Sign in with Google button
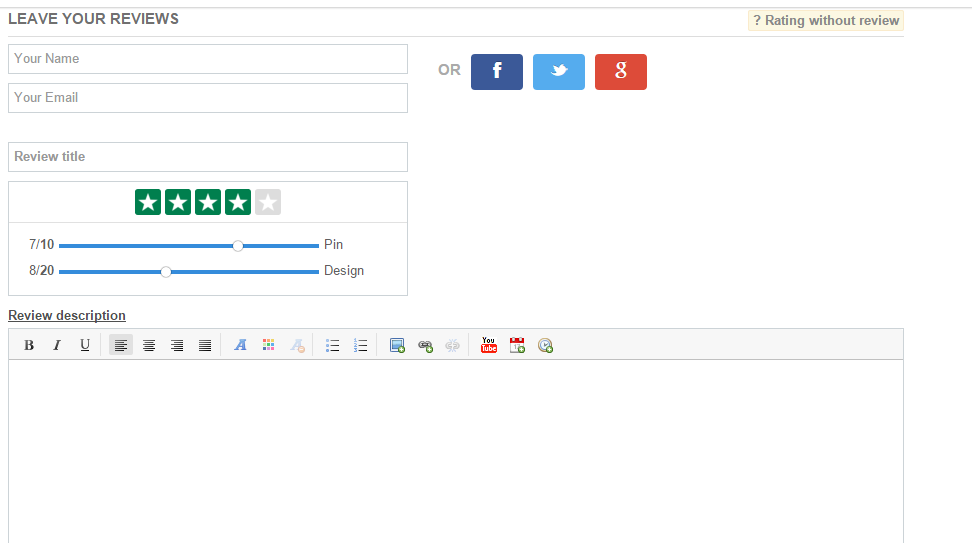This screenshot has height=543, width=972. pos(621,72)
